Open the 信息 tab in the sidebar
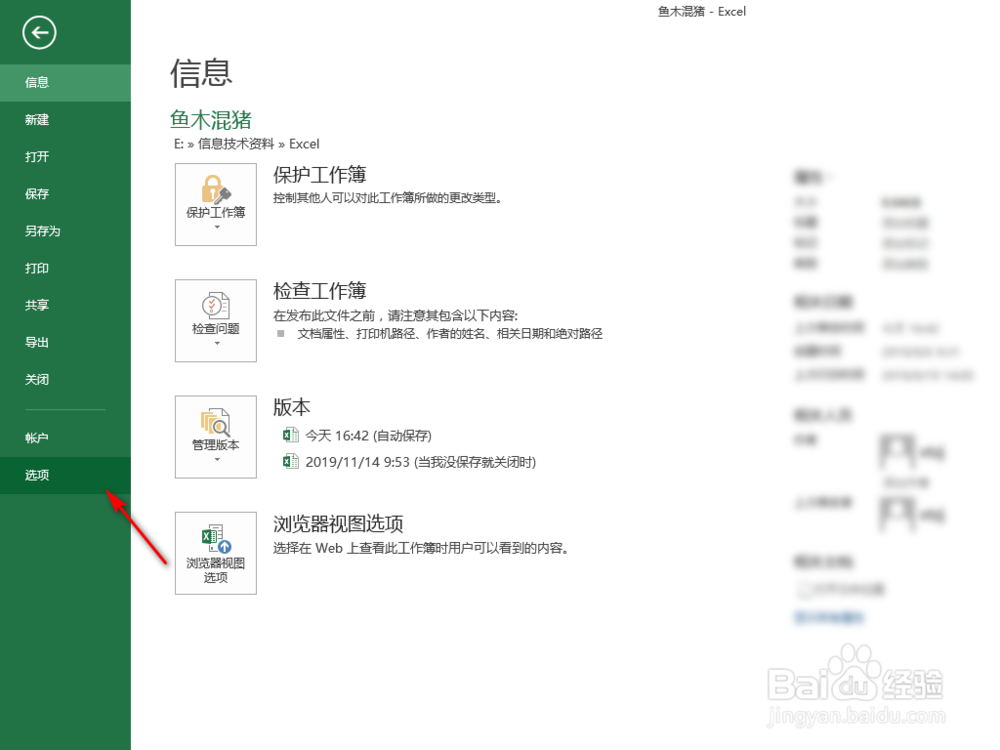Screen dimensions: 1000x750 [x=65, y=82]
